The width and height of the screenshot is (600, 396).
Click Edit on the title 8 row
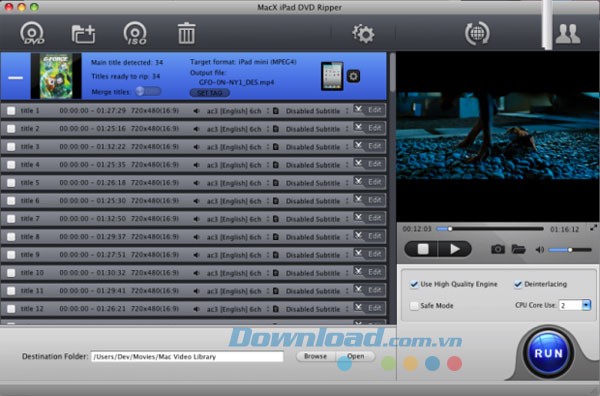pyautogui.click(x=374, y=236)
